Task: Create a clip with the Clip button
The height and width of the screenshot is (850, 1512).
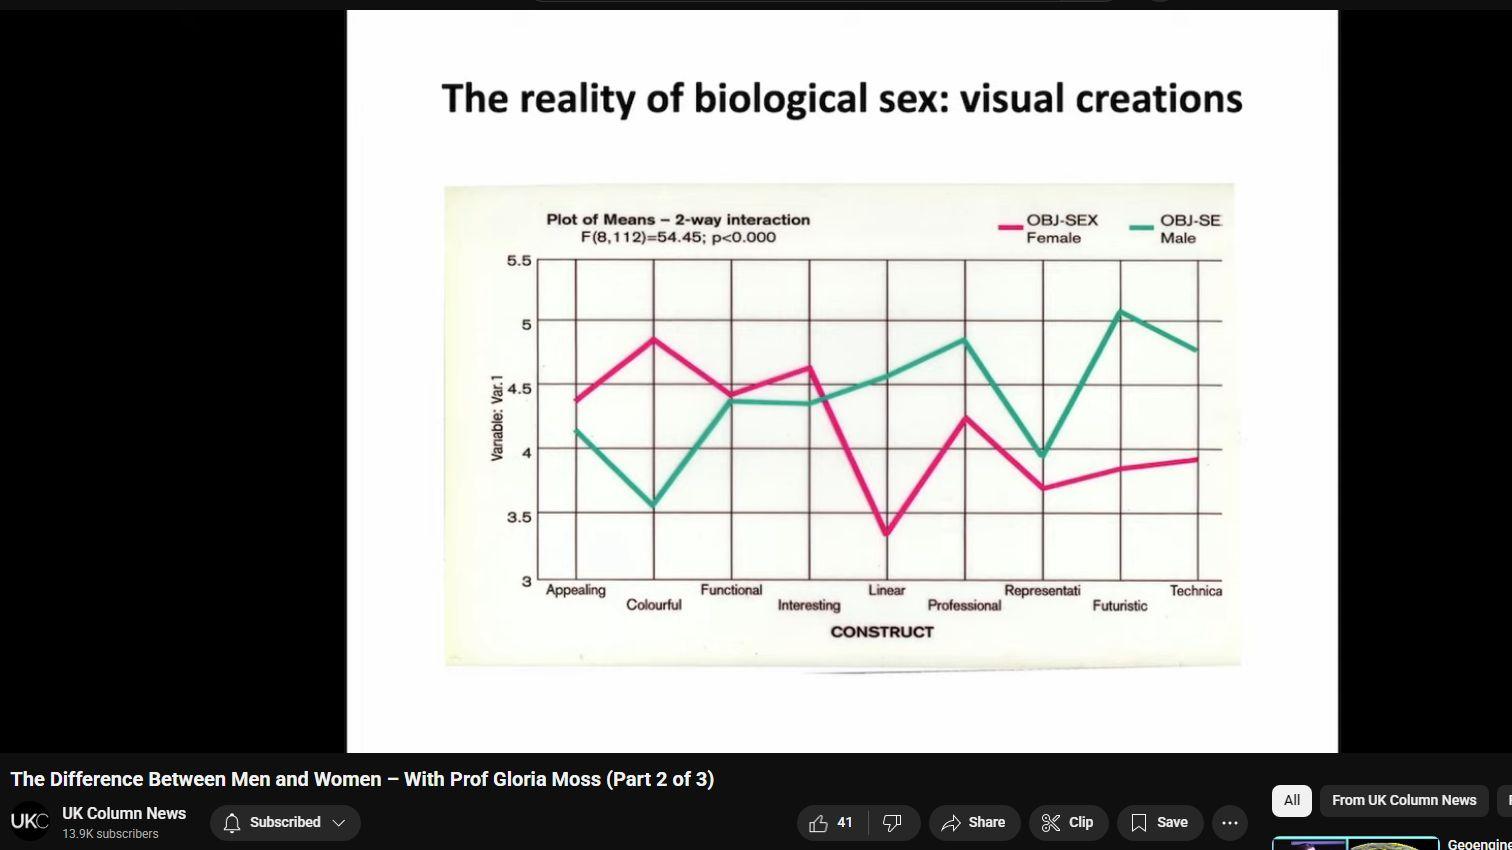Action: tap(1068, 823)
